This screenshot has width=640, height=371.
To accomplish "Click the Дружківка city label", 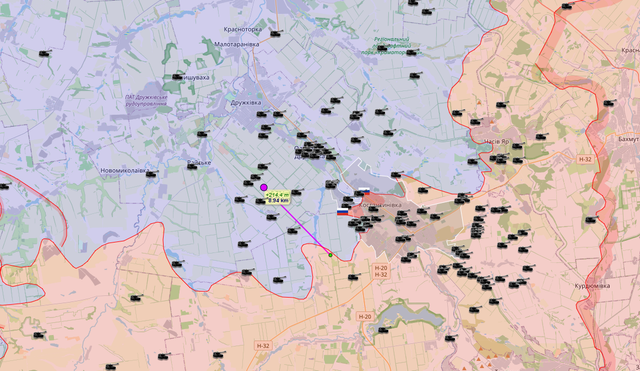I will (x=246, y=103).
